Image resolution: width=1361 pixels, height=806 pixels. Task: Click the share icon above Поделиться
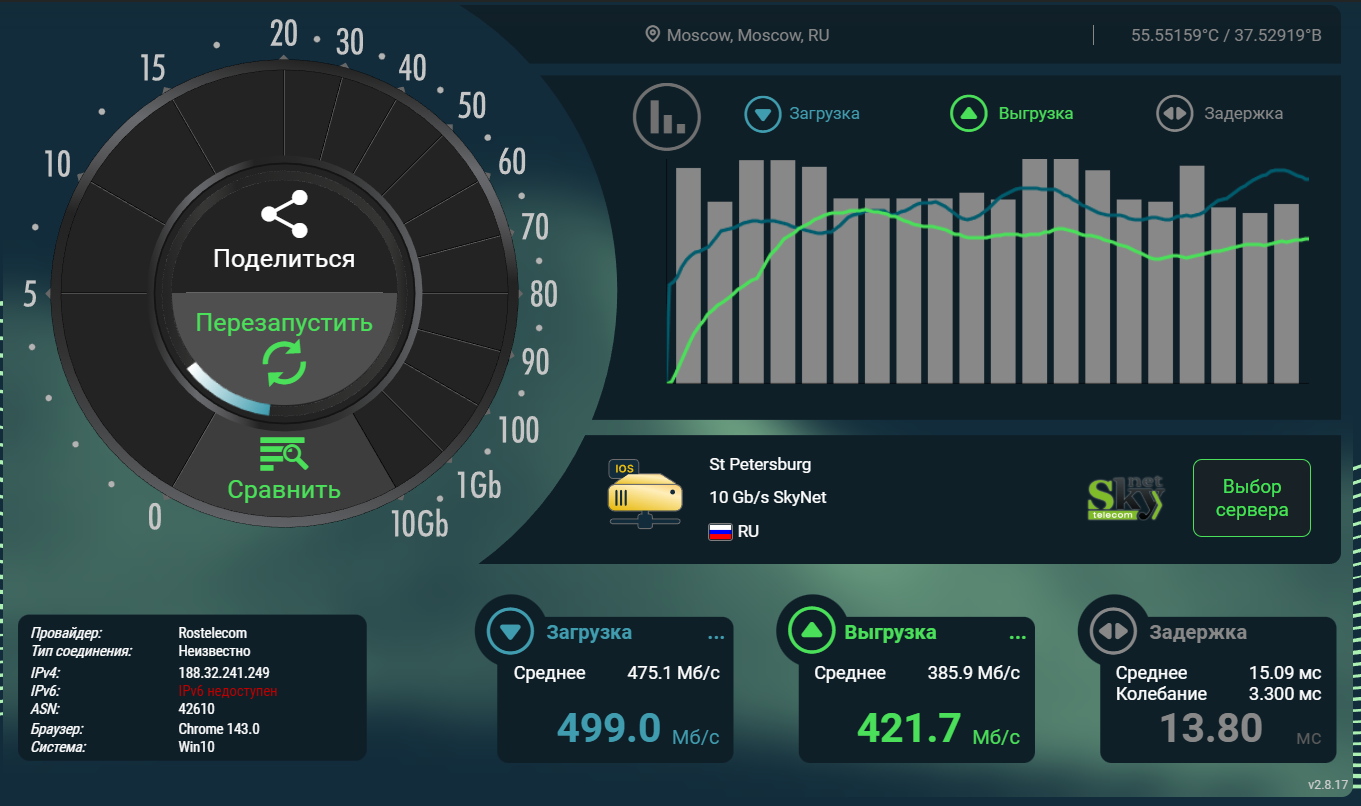pyautogui.click(x=284, y=214)
